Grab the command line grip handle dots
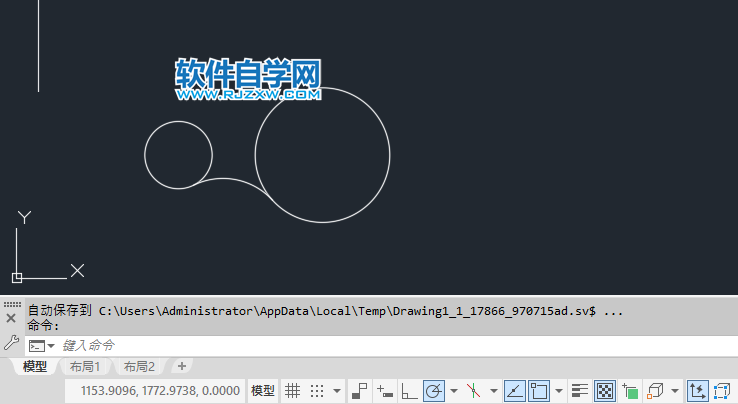Viewport: 738px width, 404px height. point(12,304)
